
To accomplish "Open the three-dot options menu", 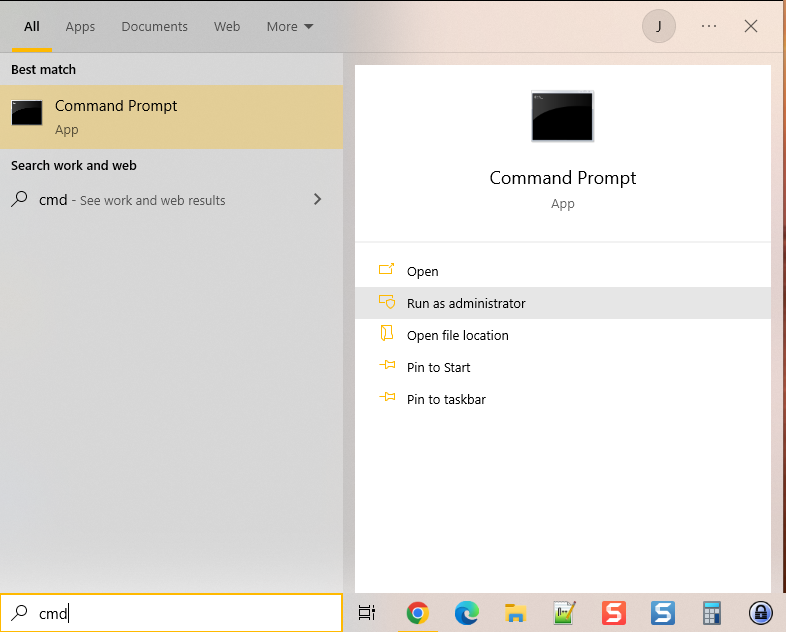I will click(x=709, y=26).
